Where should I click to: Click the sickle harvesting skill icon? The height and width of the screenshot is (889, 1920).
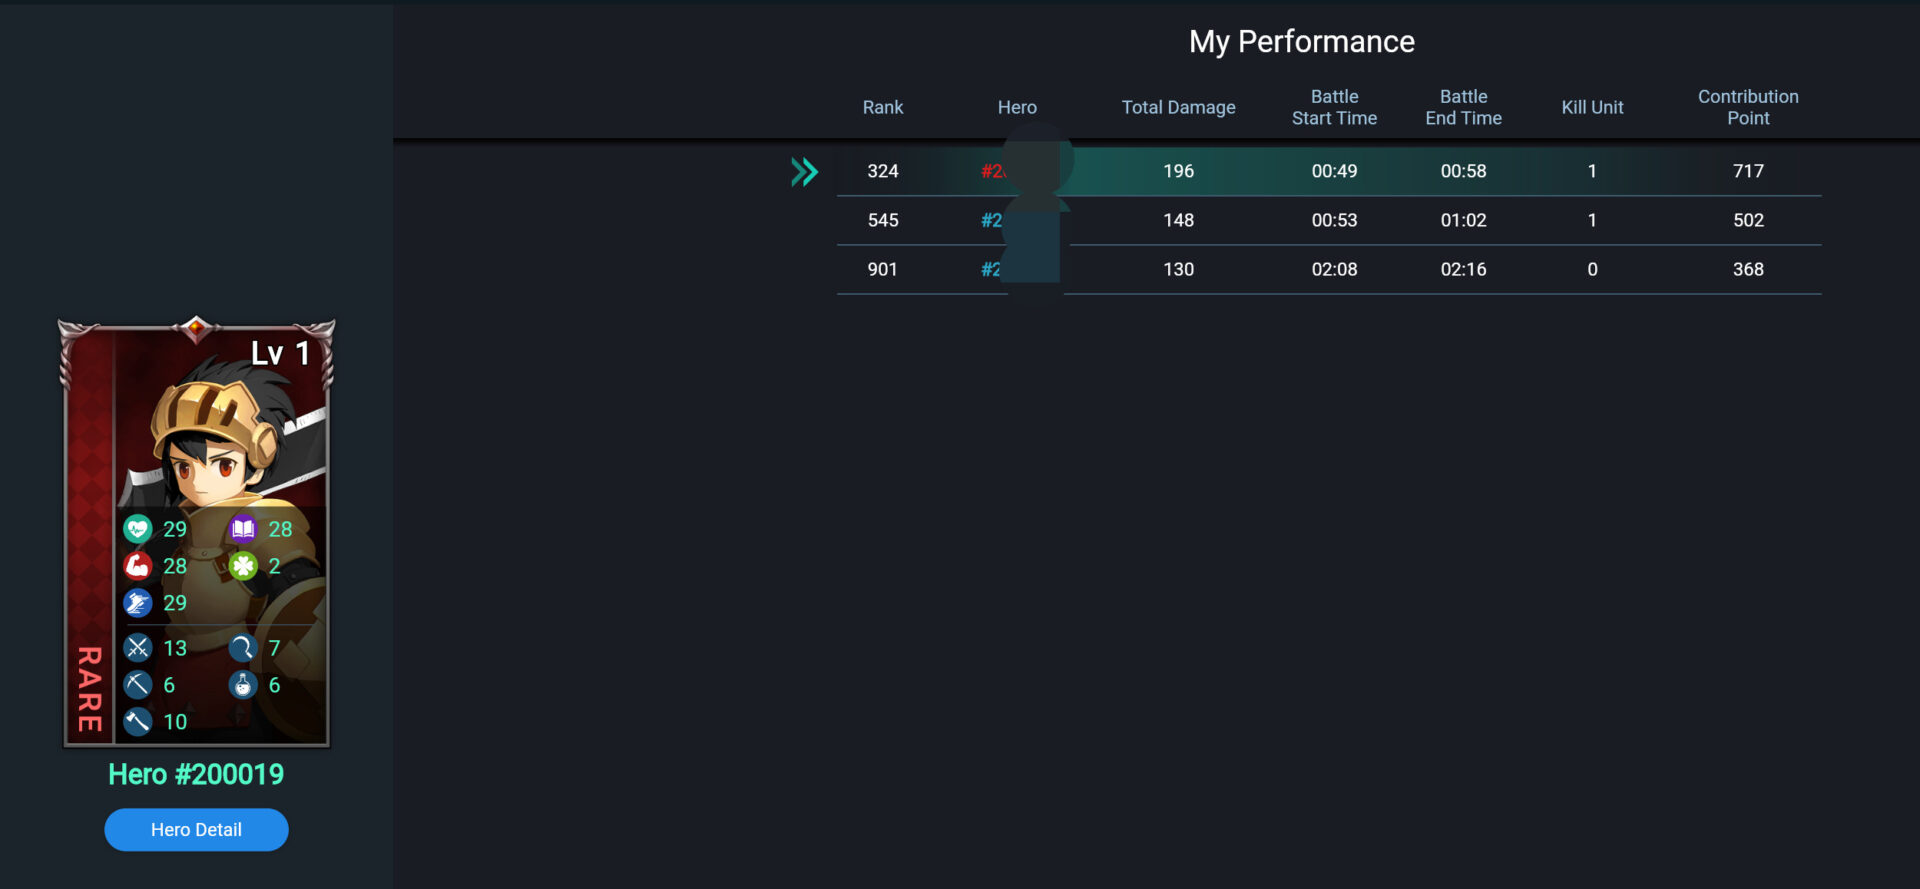[x=243, y=648]
